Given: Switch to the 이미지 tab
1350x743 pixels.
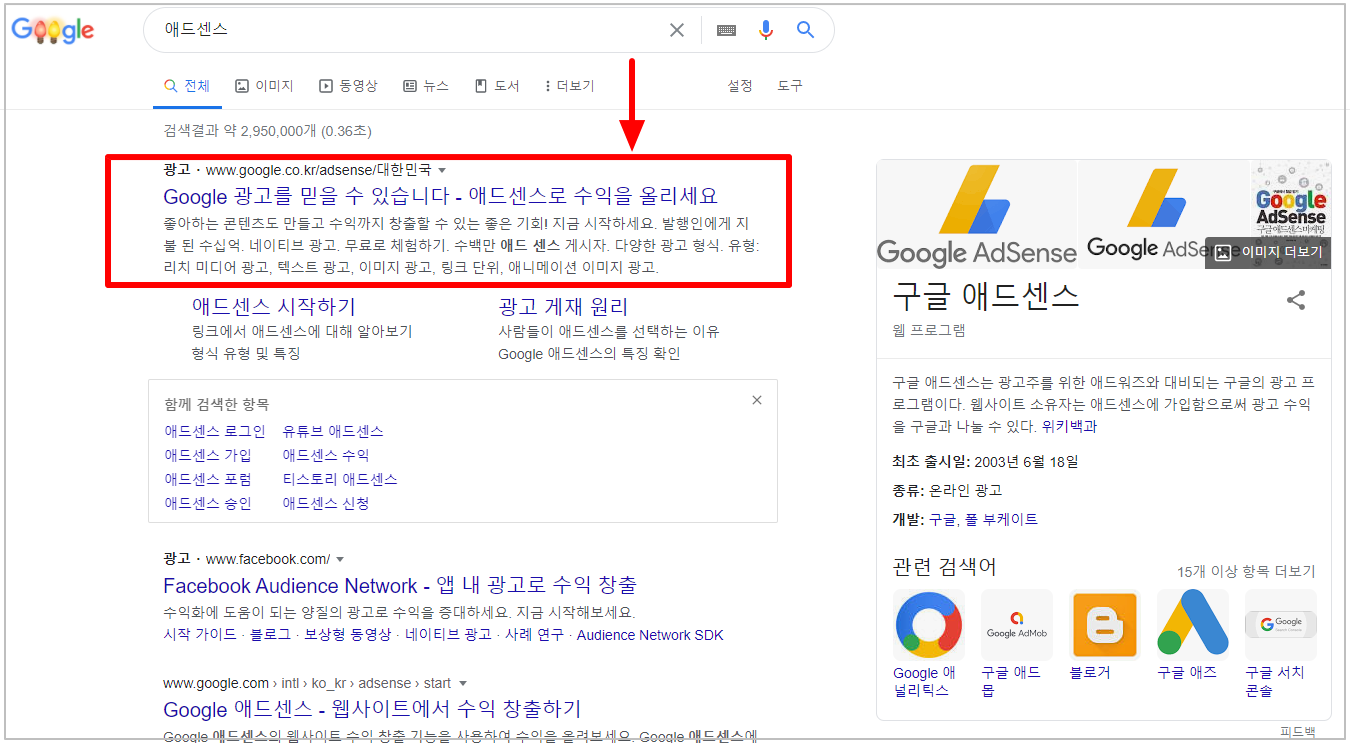Looking at the screenshot, I should (264, 86).
